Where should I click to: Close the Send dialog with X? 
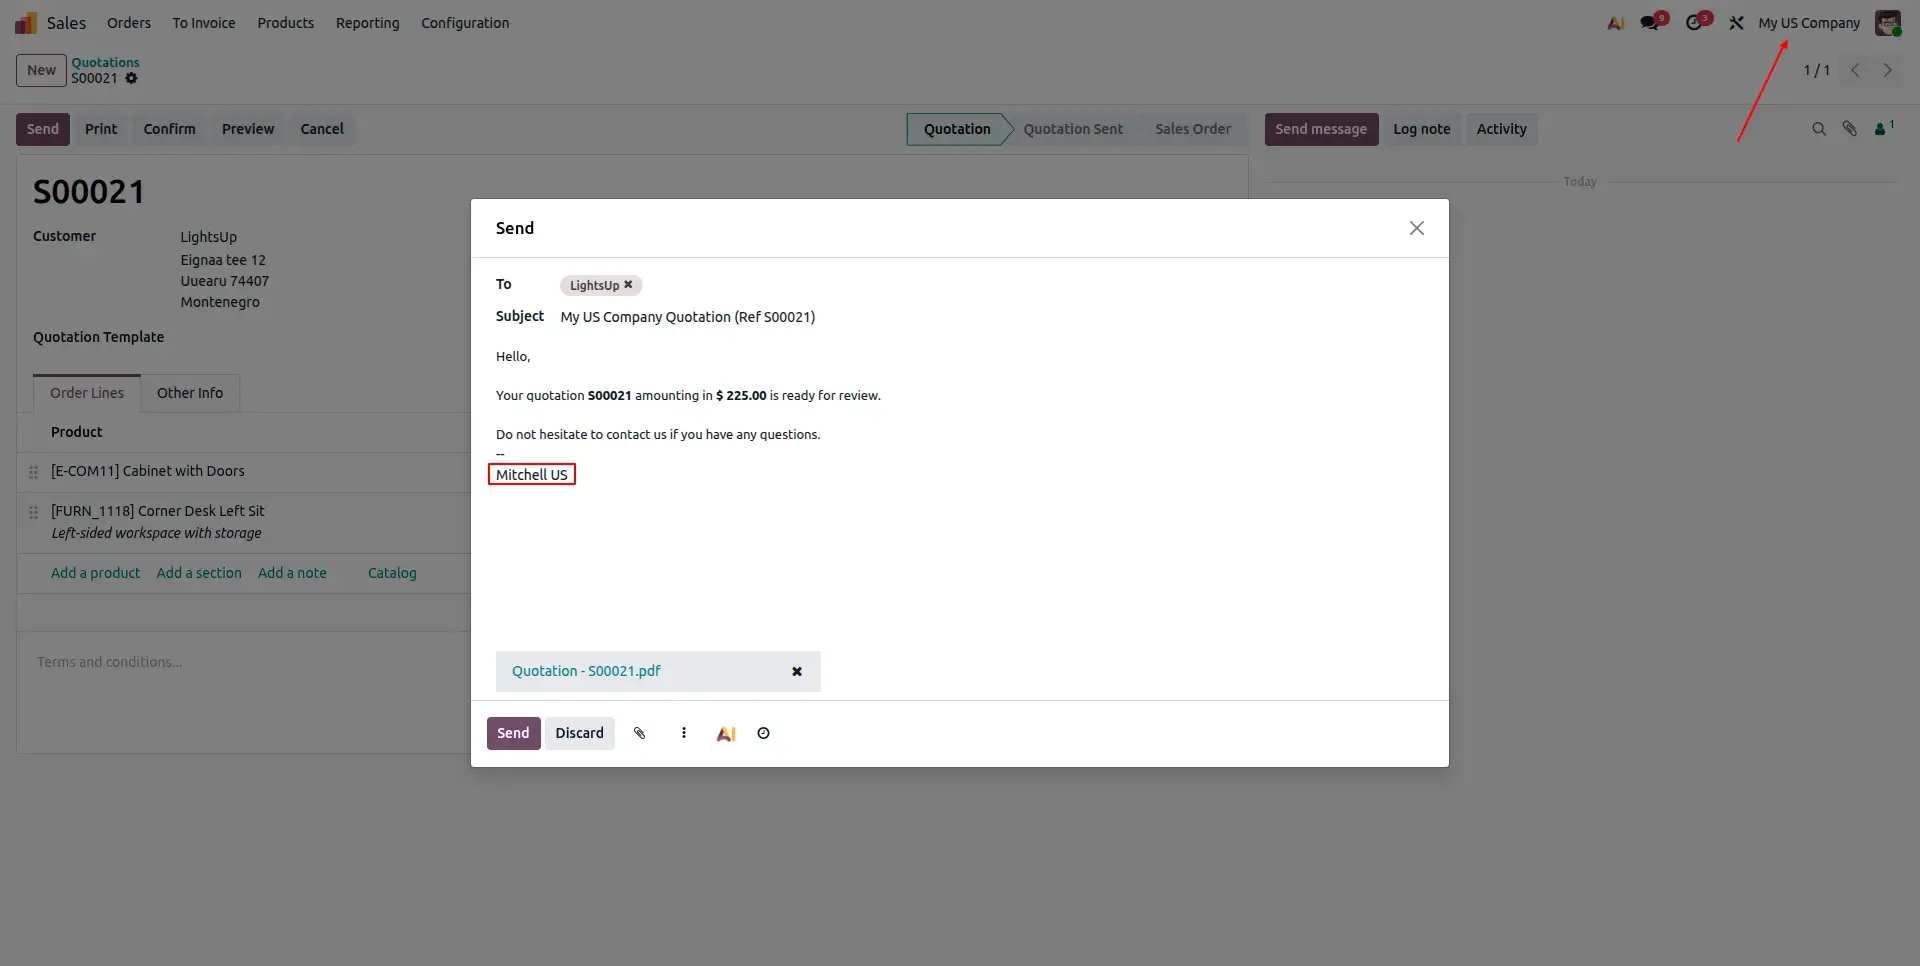pos(1417,228)
